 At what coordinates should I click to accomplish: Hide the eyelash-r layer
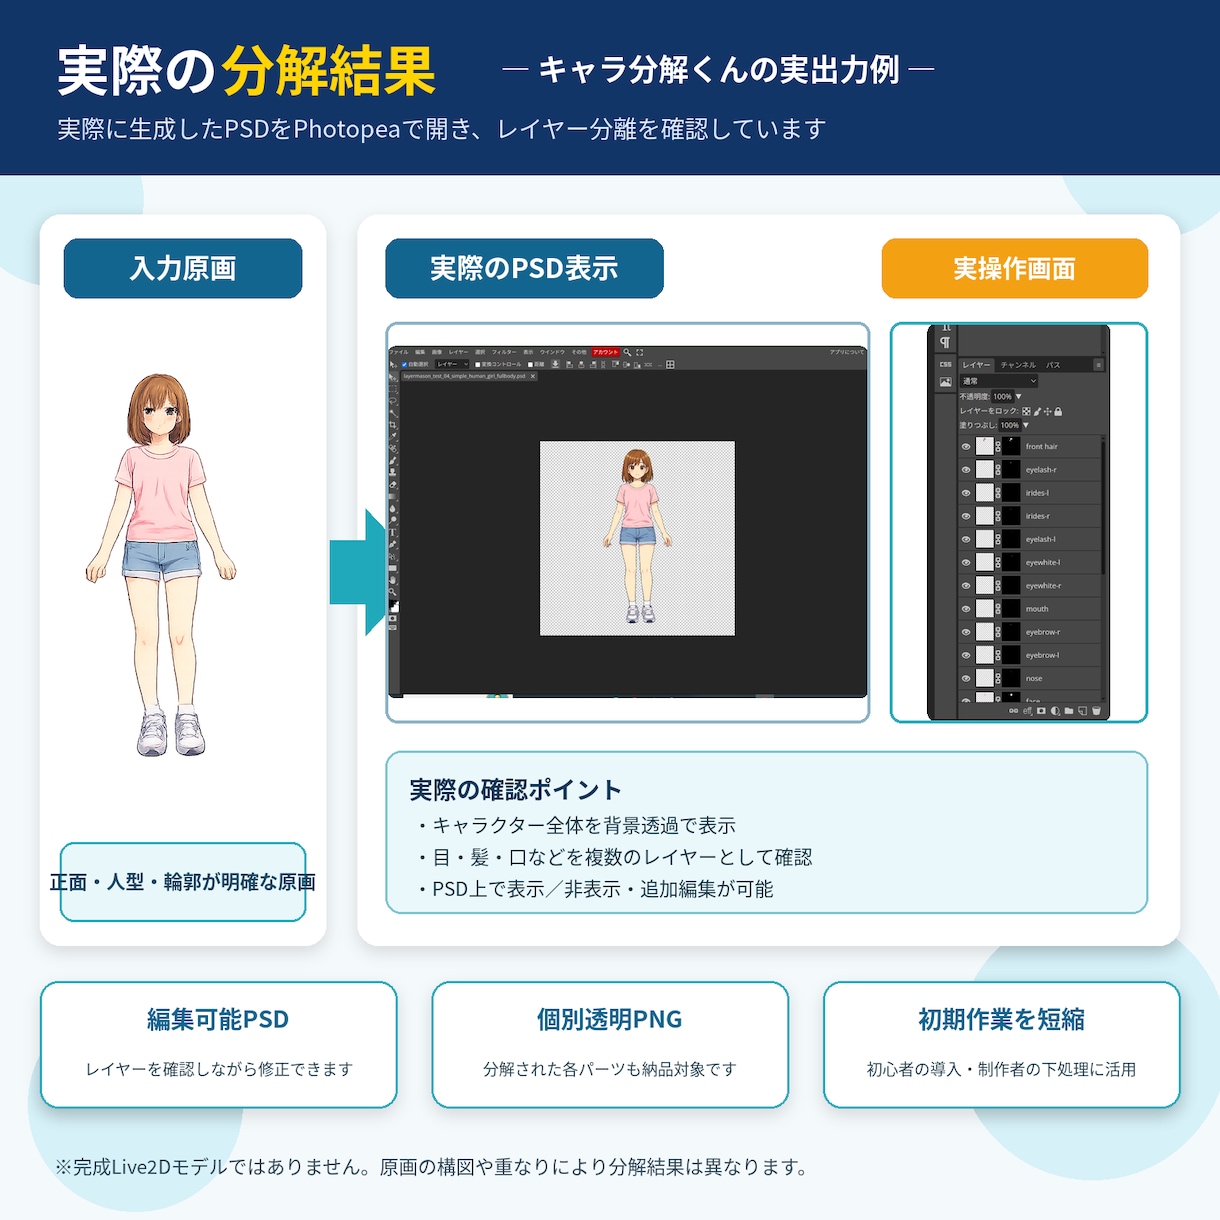[966, 469]
